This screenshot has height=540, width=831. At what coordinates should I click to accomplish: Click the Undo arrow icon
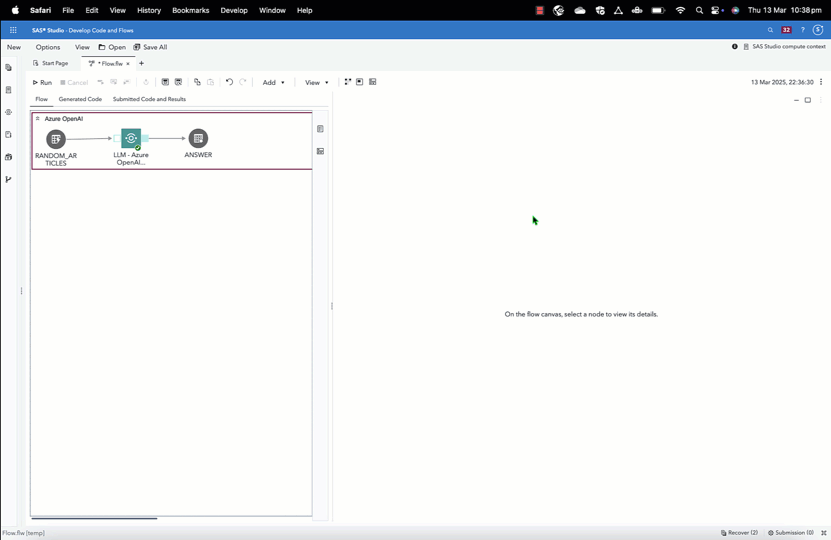pos(229,82)
